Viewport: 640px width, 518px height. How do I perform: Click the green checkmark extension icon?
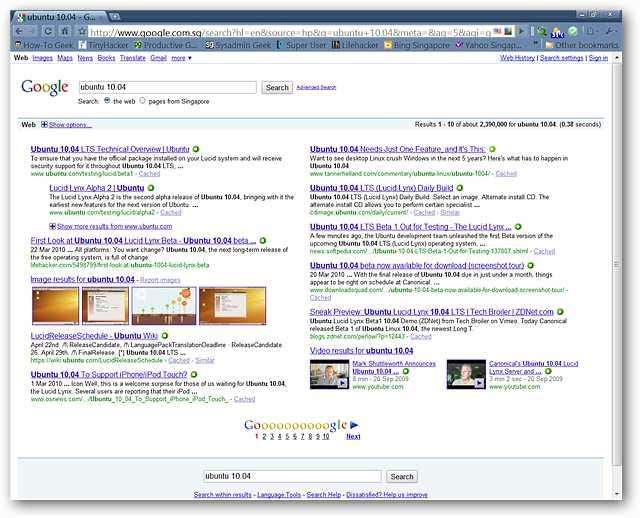573,31
